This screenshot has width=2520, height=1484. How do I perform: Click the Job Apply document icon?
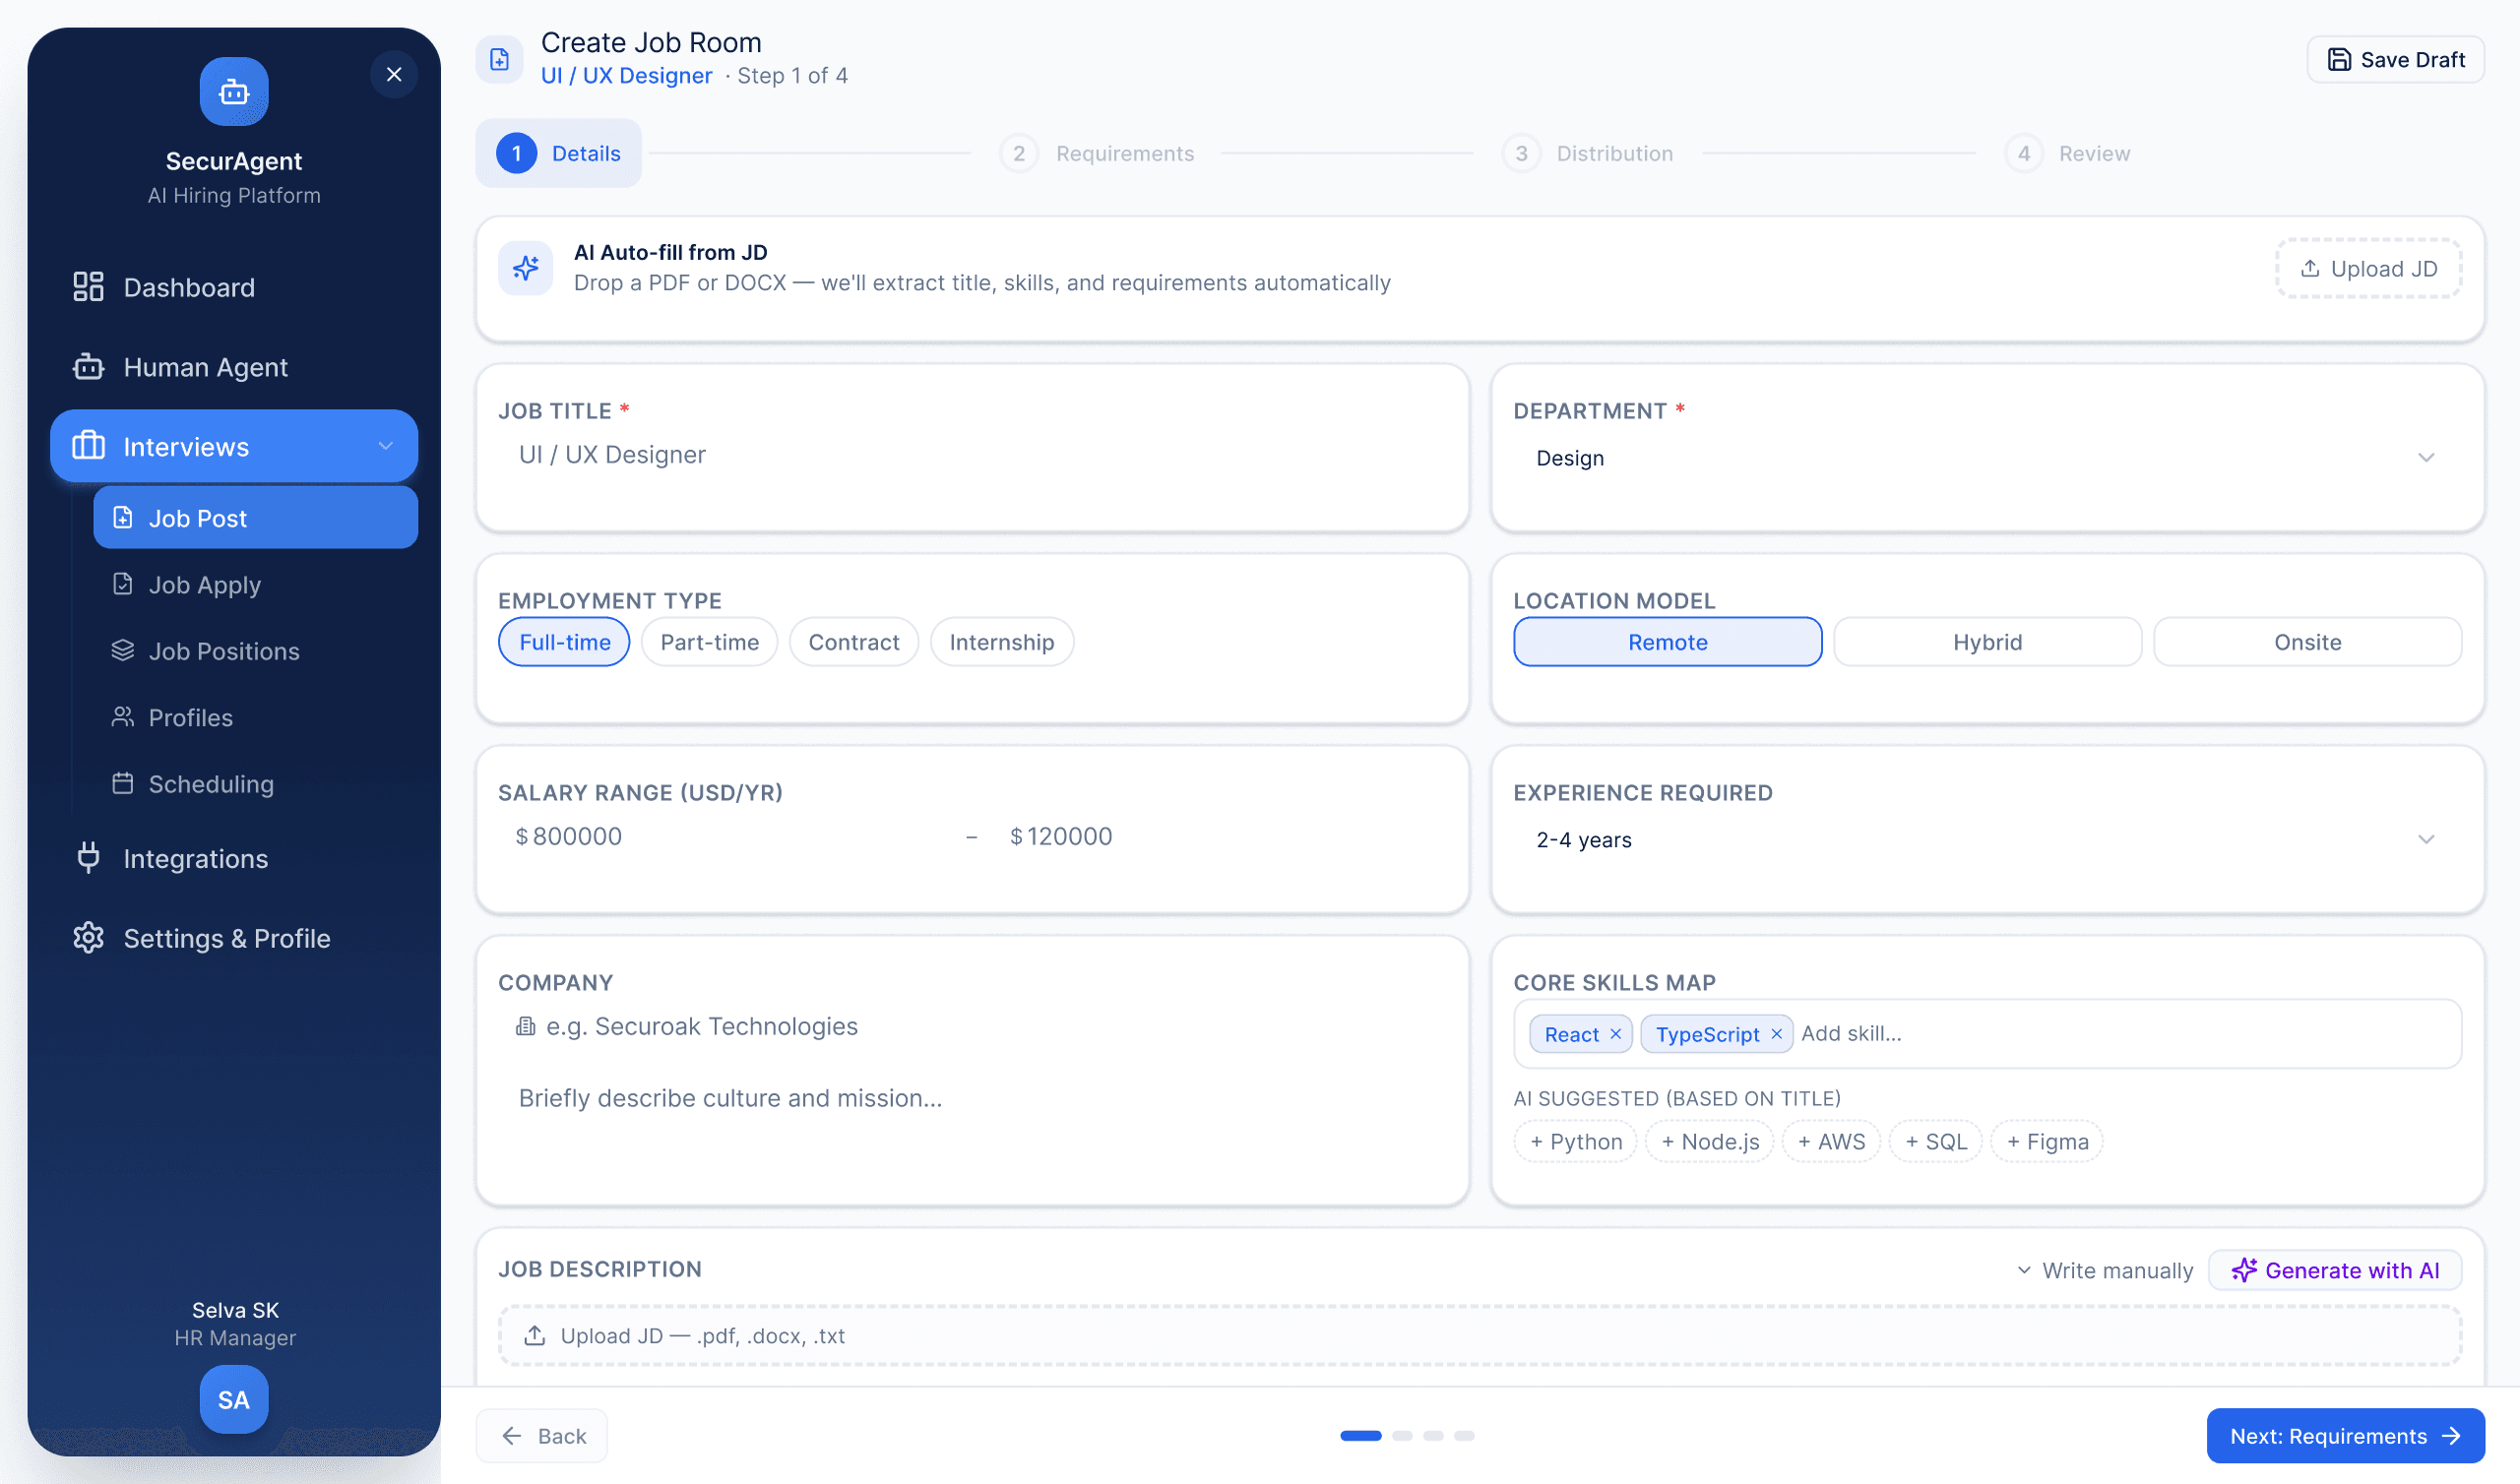coord(123,584)
